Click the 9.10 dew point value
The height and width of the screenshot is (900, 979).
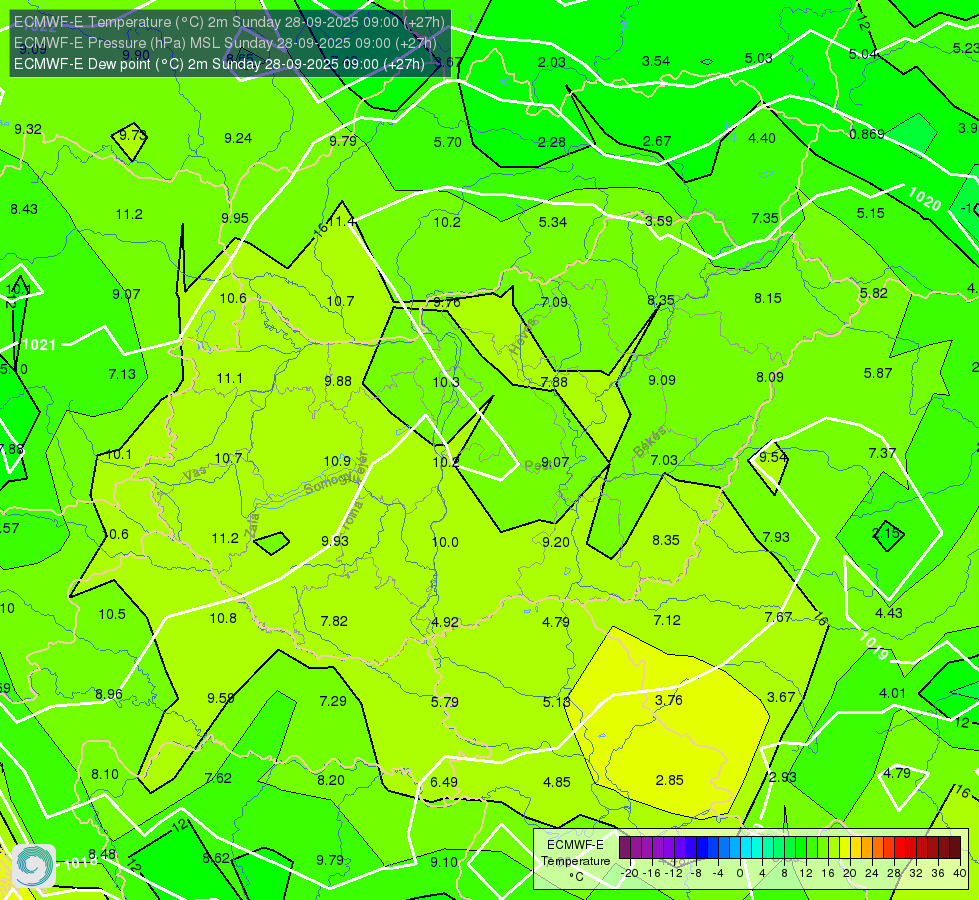(444, 863)
